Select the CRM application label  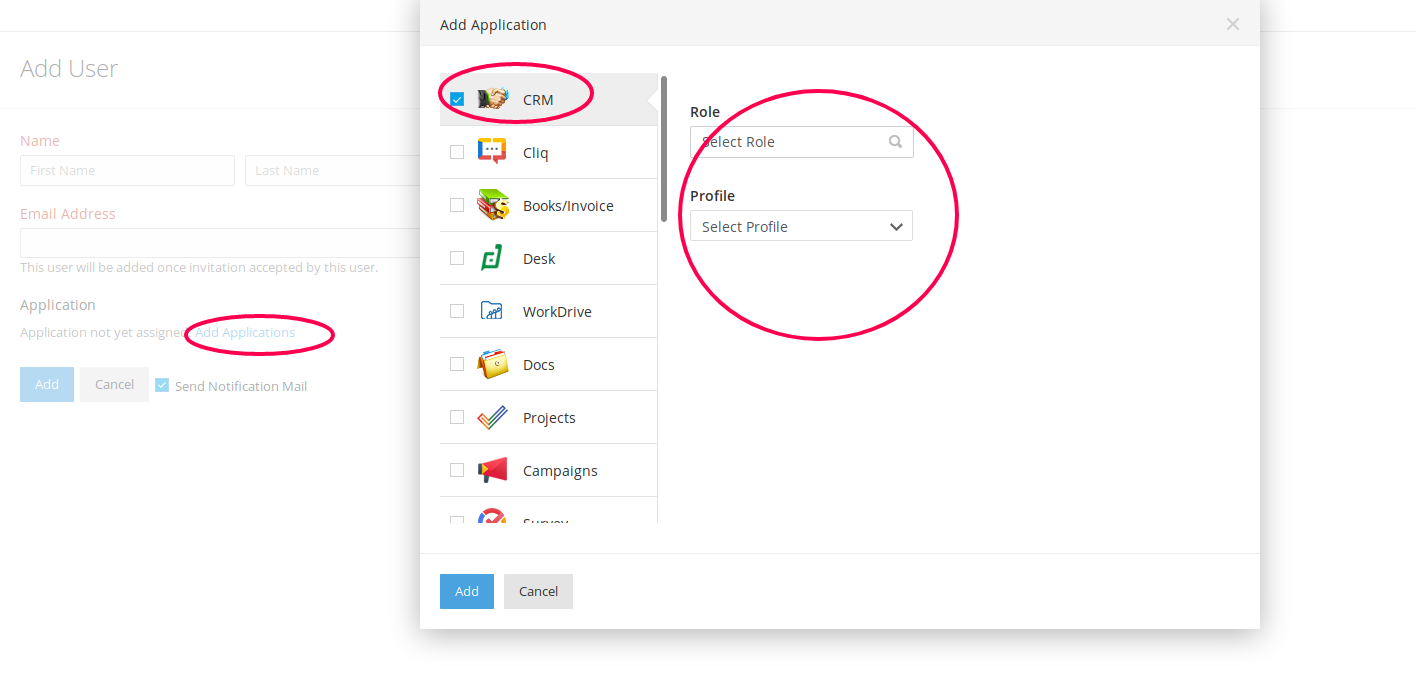click(x=538, y=100)
